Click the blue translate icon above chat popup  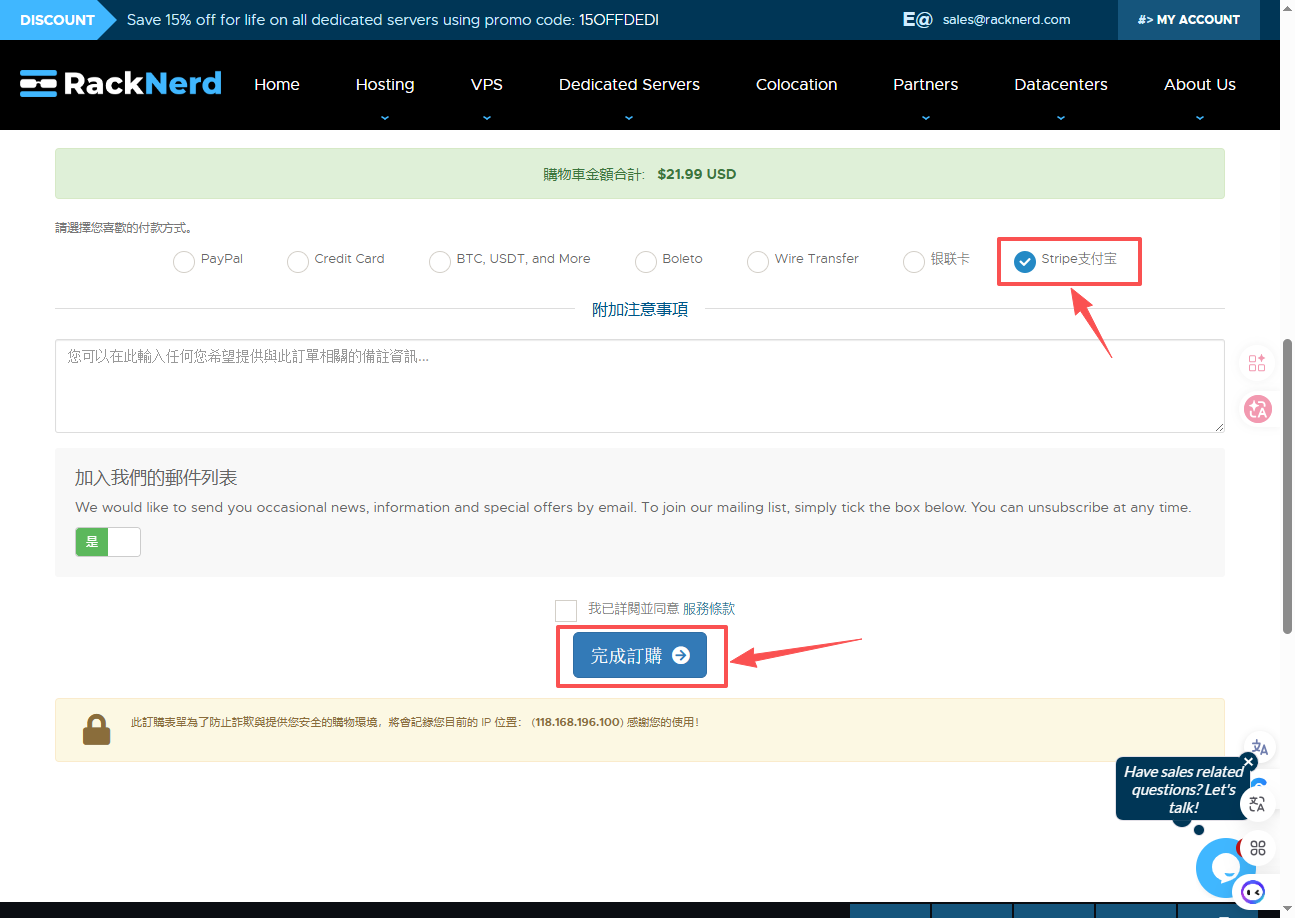(1259, 748)
